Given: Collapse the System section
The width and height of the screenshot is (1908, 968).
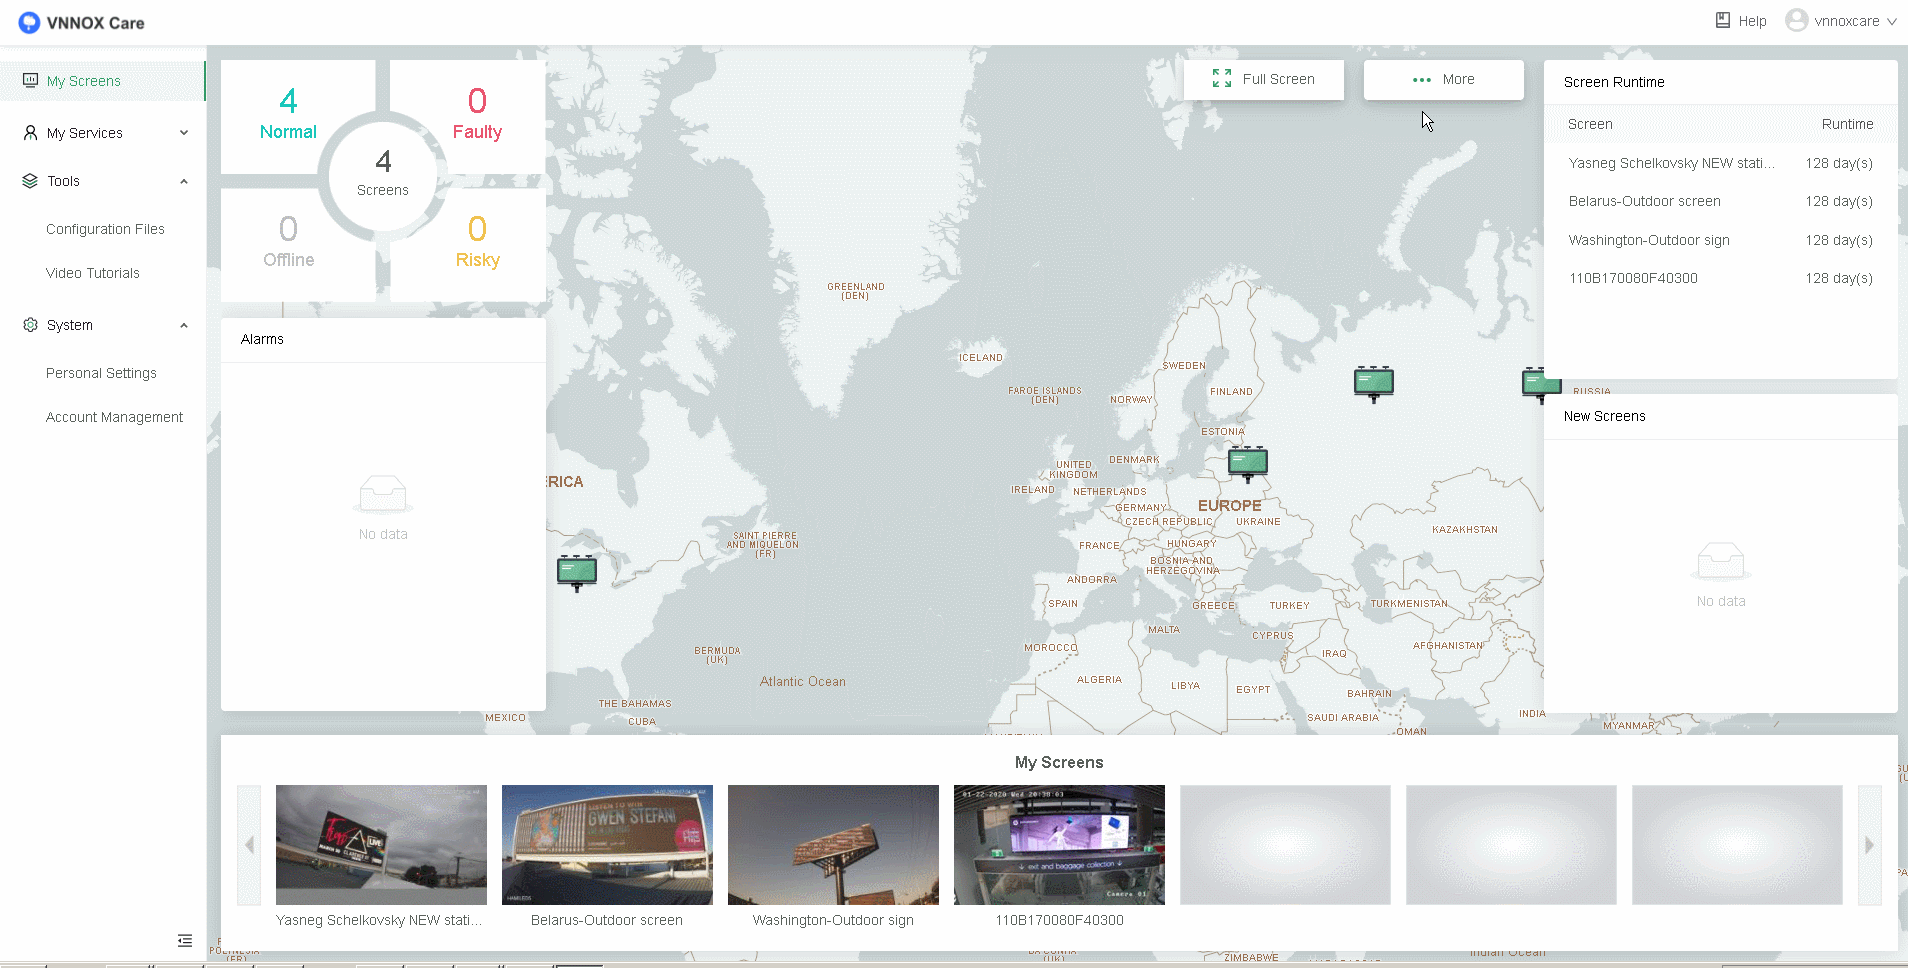Looking at the screenshot, I should 184,325.
